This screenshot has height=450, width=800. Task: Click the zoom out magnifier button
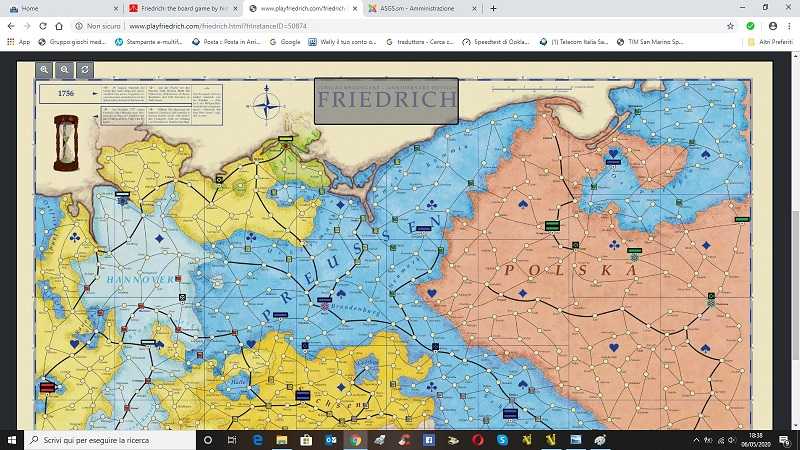tap(64, 70)
